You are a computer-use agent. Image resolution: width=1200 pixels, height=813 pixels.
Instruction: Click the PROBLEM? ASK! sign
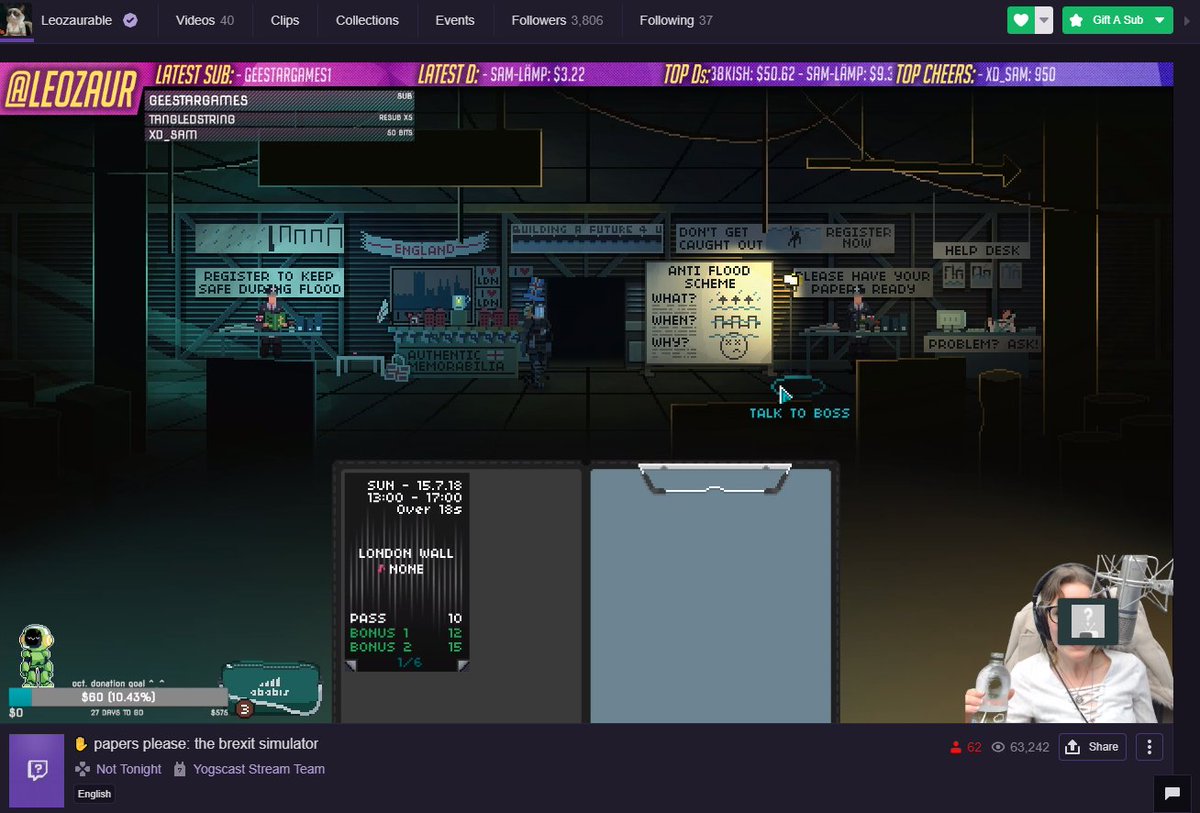(983, 344)
